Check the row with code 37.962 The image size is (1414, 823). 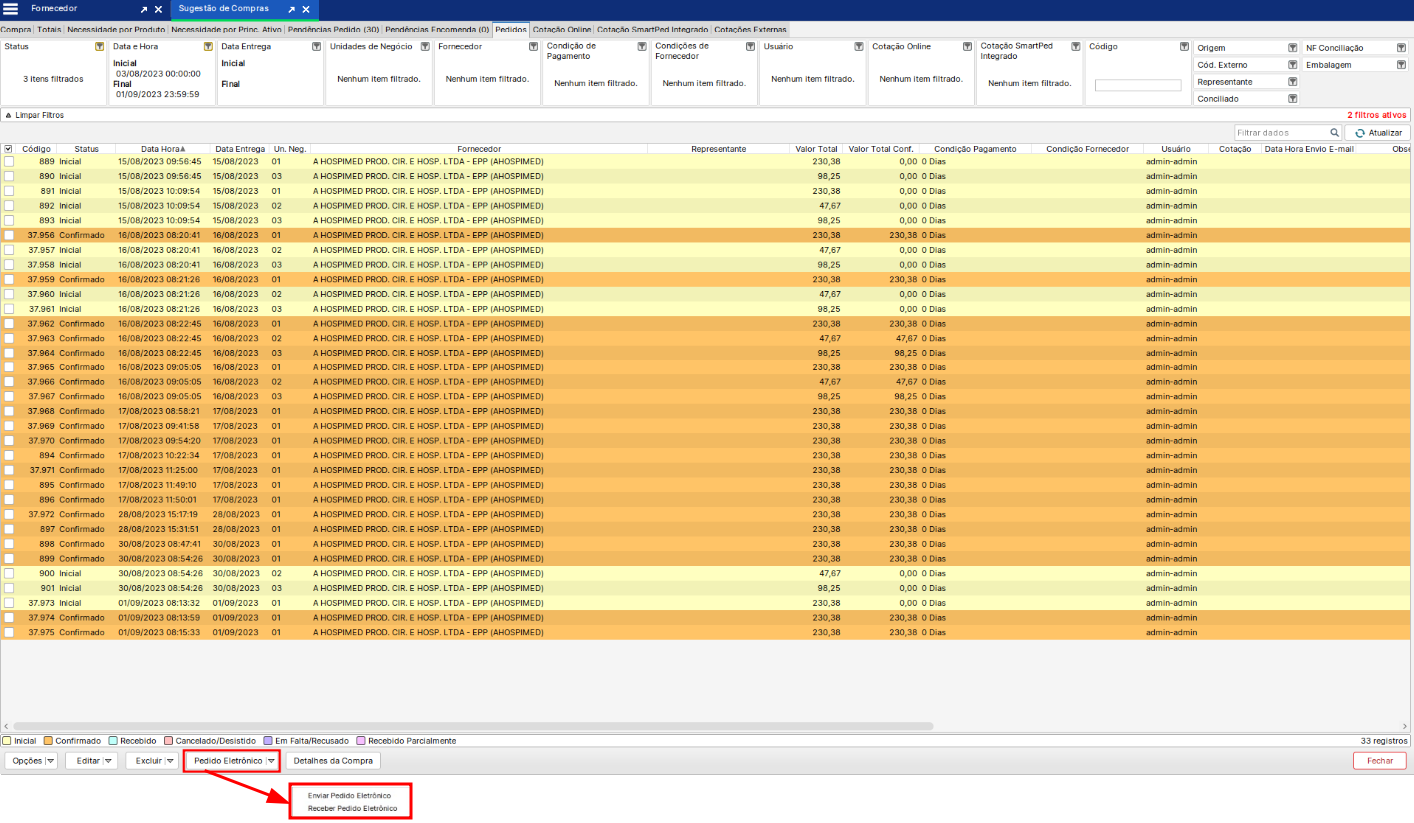coord(9,323)
